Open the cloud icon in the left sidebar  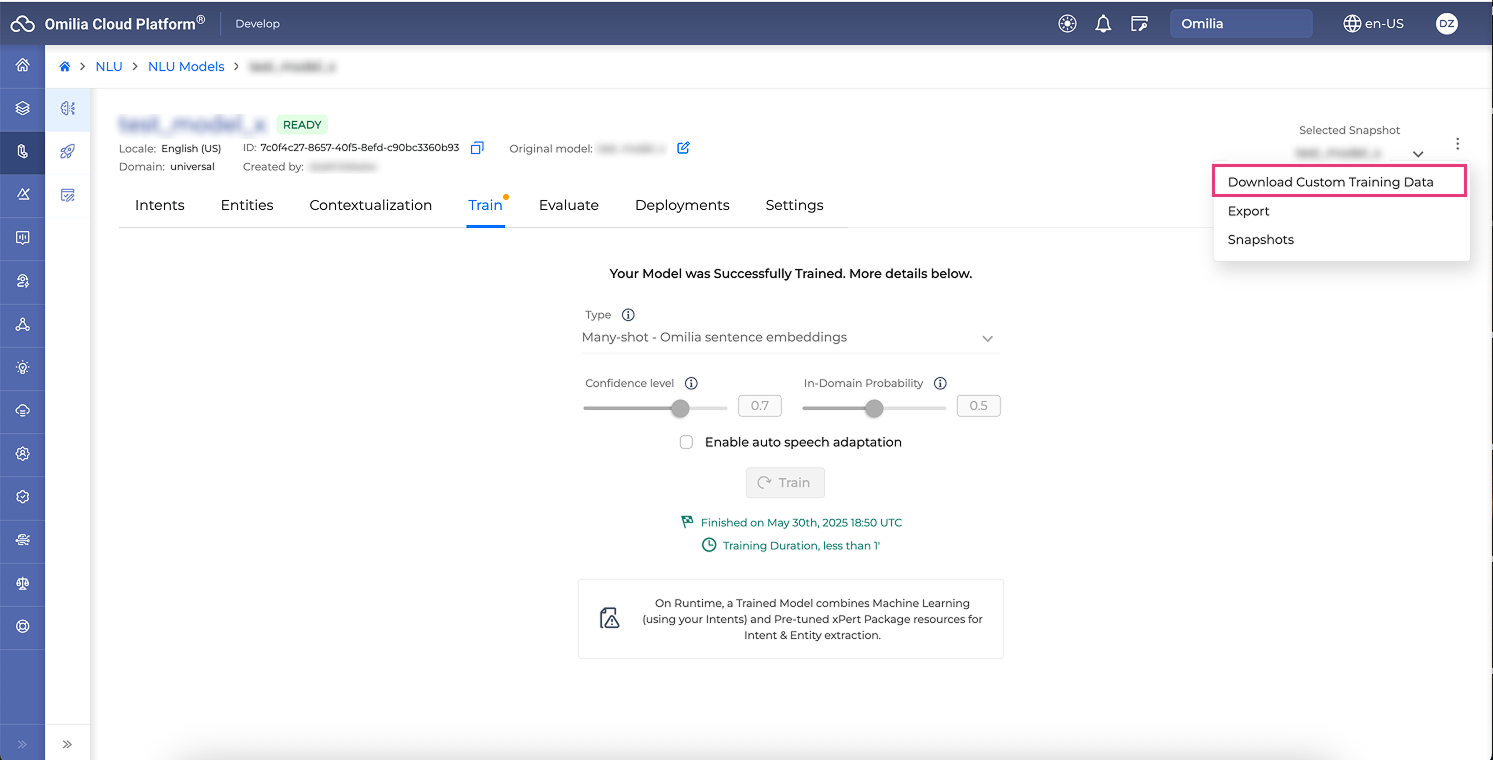(22, 410)
